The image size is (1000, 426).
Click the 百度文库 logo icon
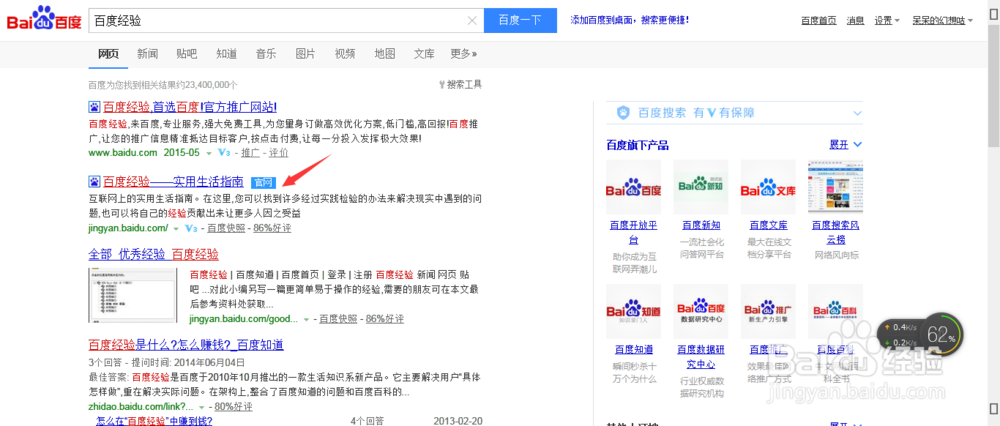pos(768,186)
